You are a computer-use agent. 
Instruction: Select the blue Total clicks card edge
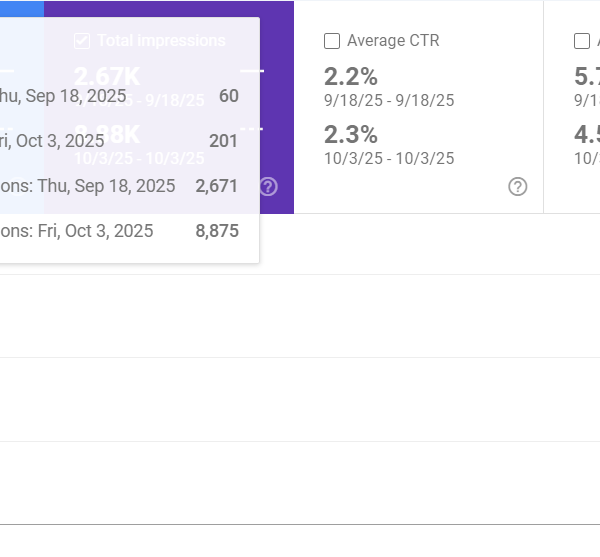pyautogui.click(x=21, y=8)
